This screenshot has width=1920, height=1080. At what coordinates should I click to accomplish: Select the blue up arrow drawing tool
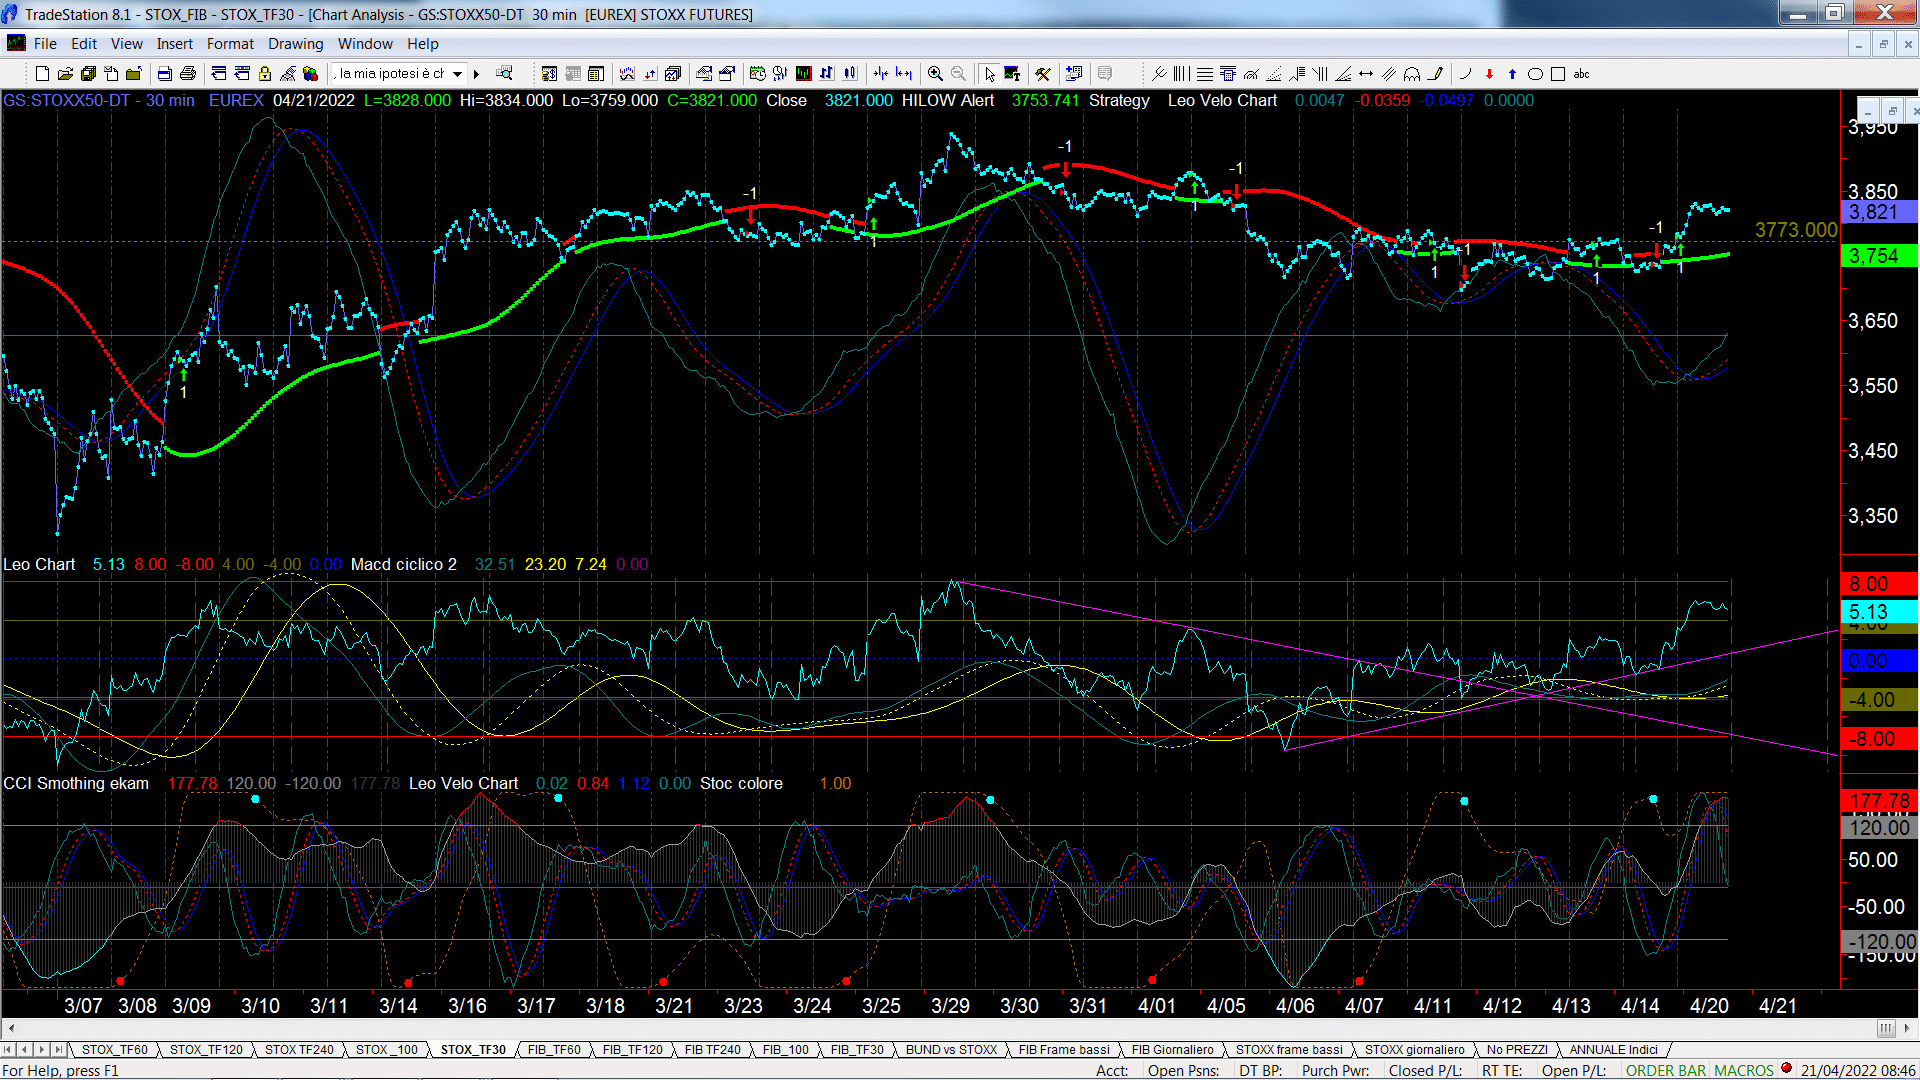pos(1512,74)
